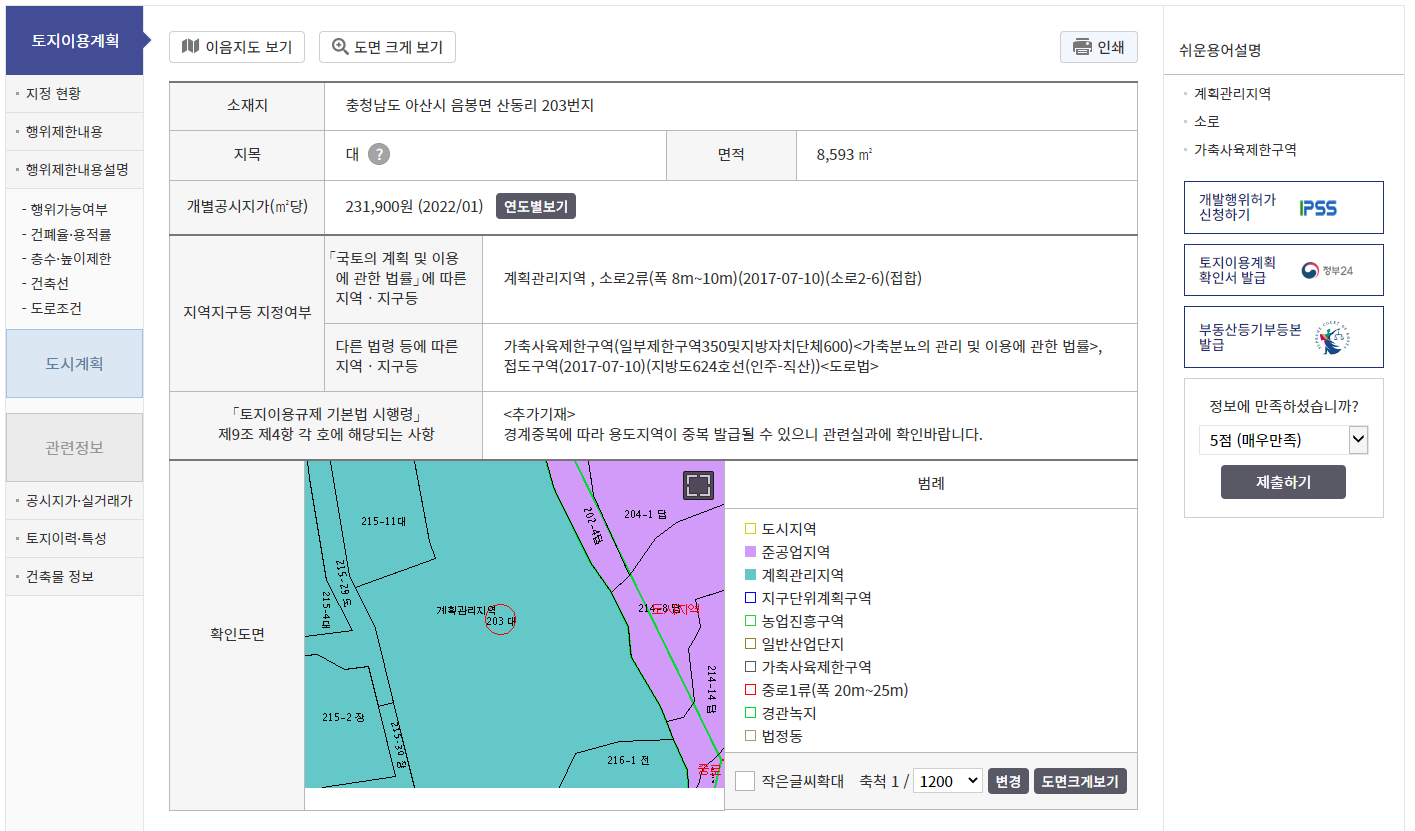Open the map scale dropdown showing 1200
Image resolution: width=1415 pixels, height=831 pixels.
946,781
